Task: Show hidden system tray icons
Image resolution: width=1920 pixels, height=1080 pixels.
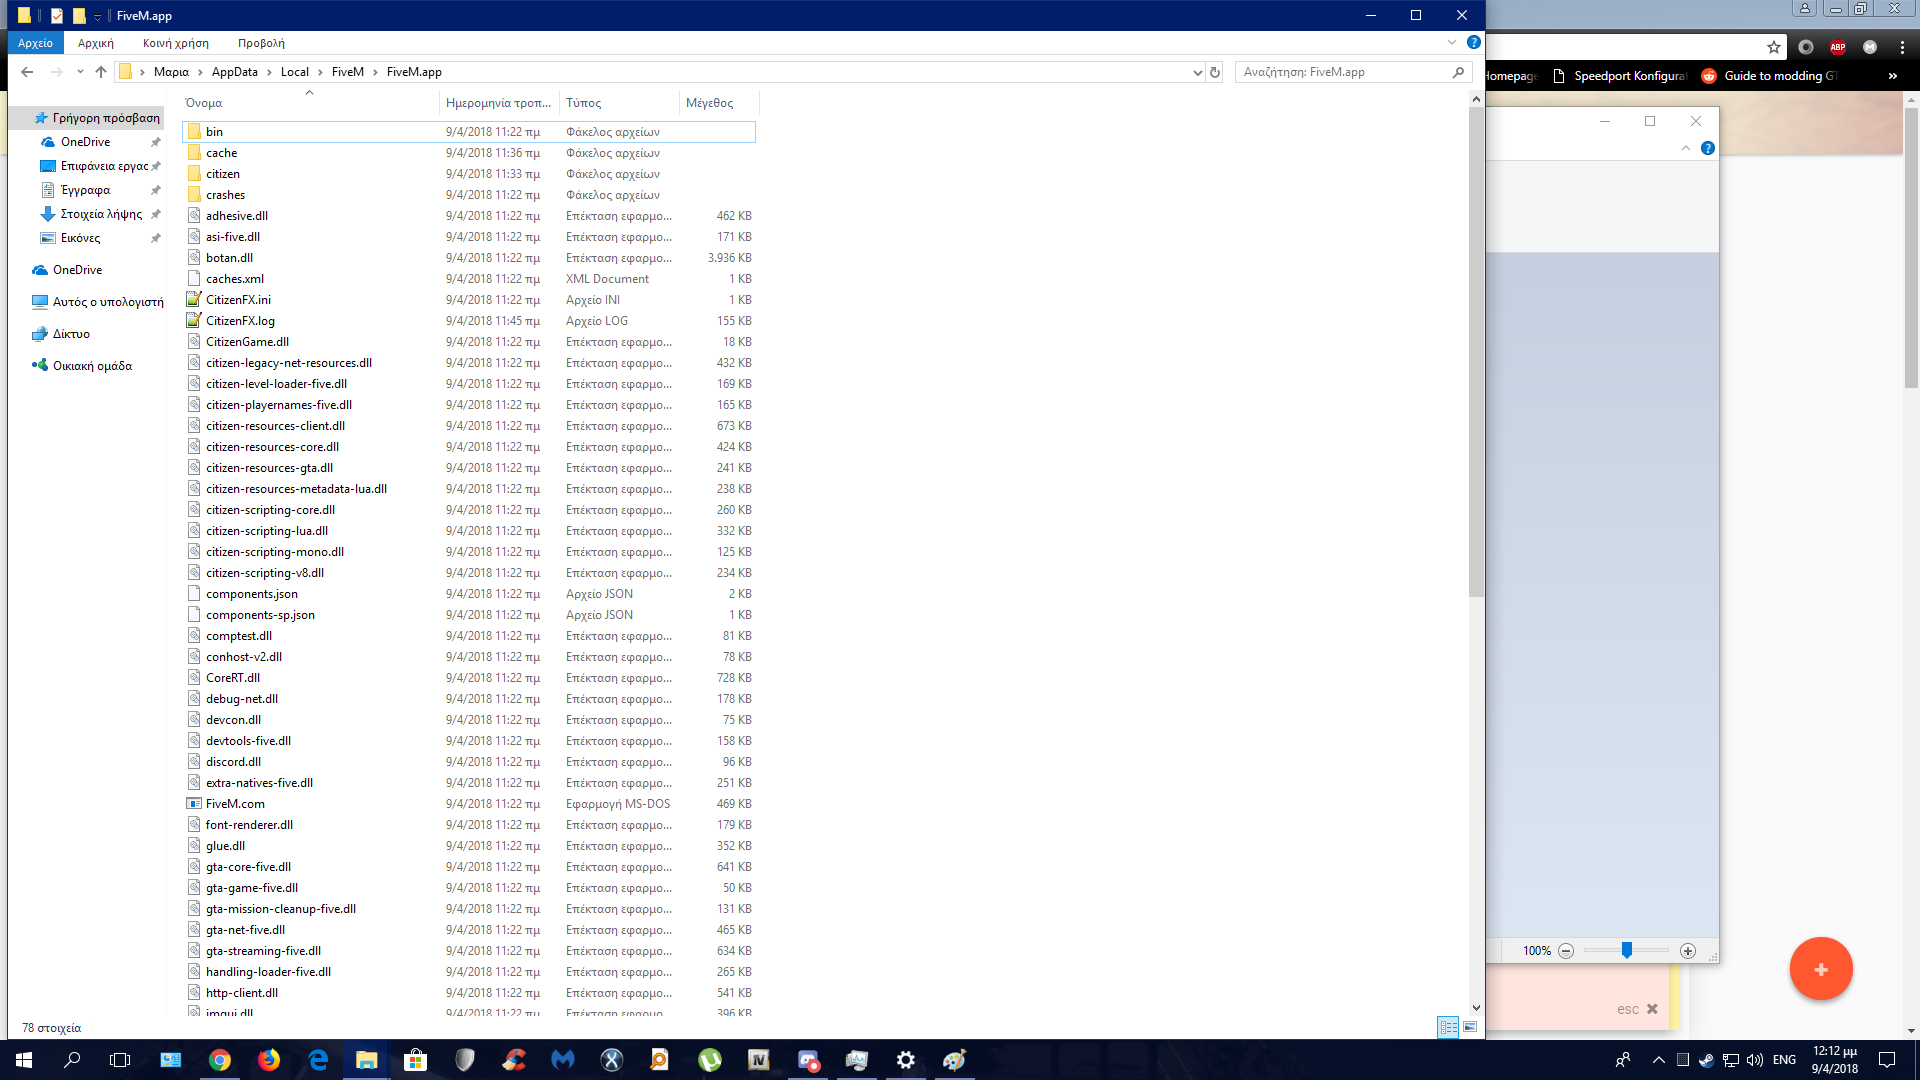Action: pyautogui.click(x=1658, y=1060)
